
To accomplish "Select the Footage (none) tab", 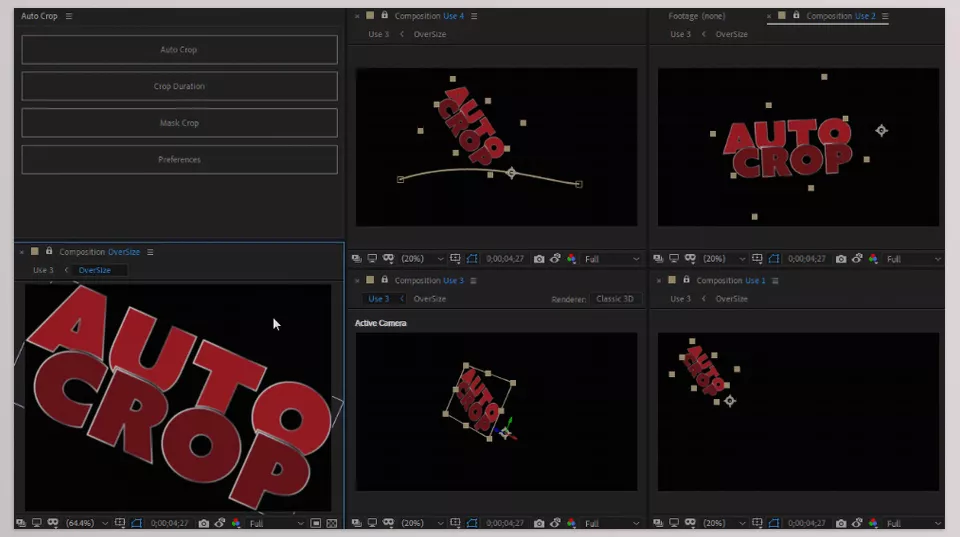I will coord(697,16).
